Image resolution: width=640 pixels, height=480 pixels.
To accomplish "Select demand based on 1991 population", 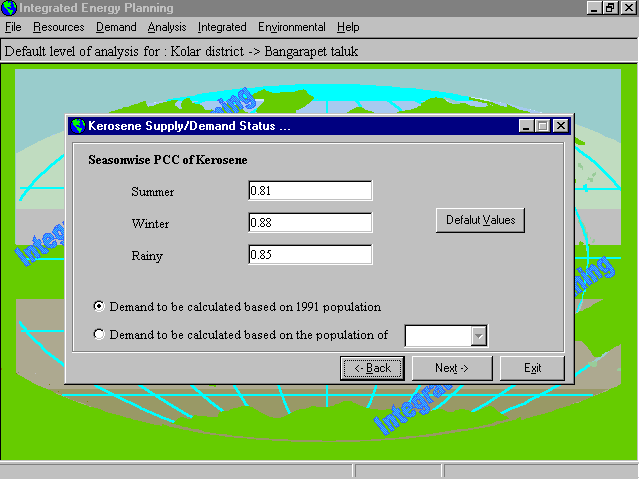I will click(x=99, y=307).
